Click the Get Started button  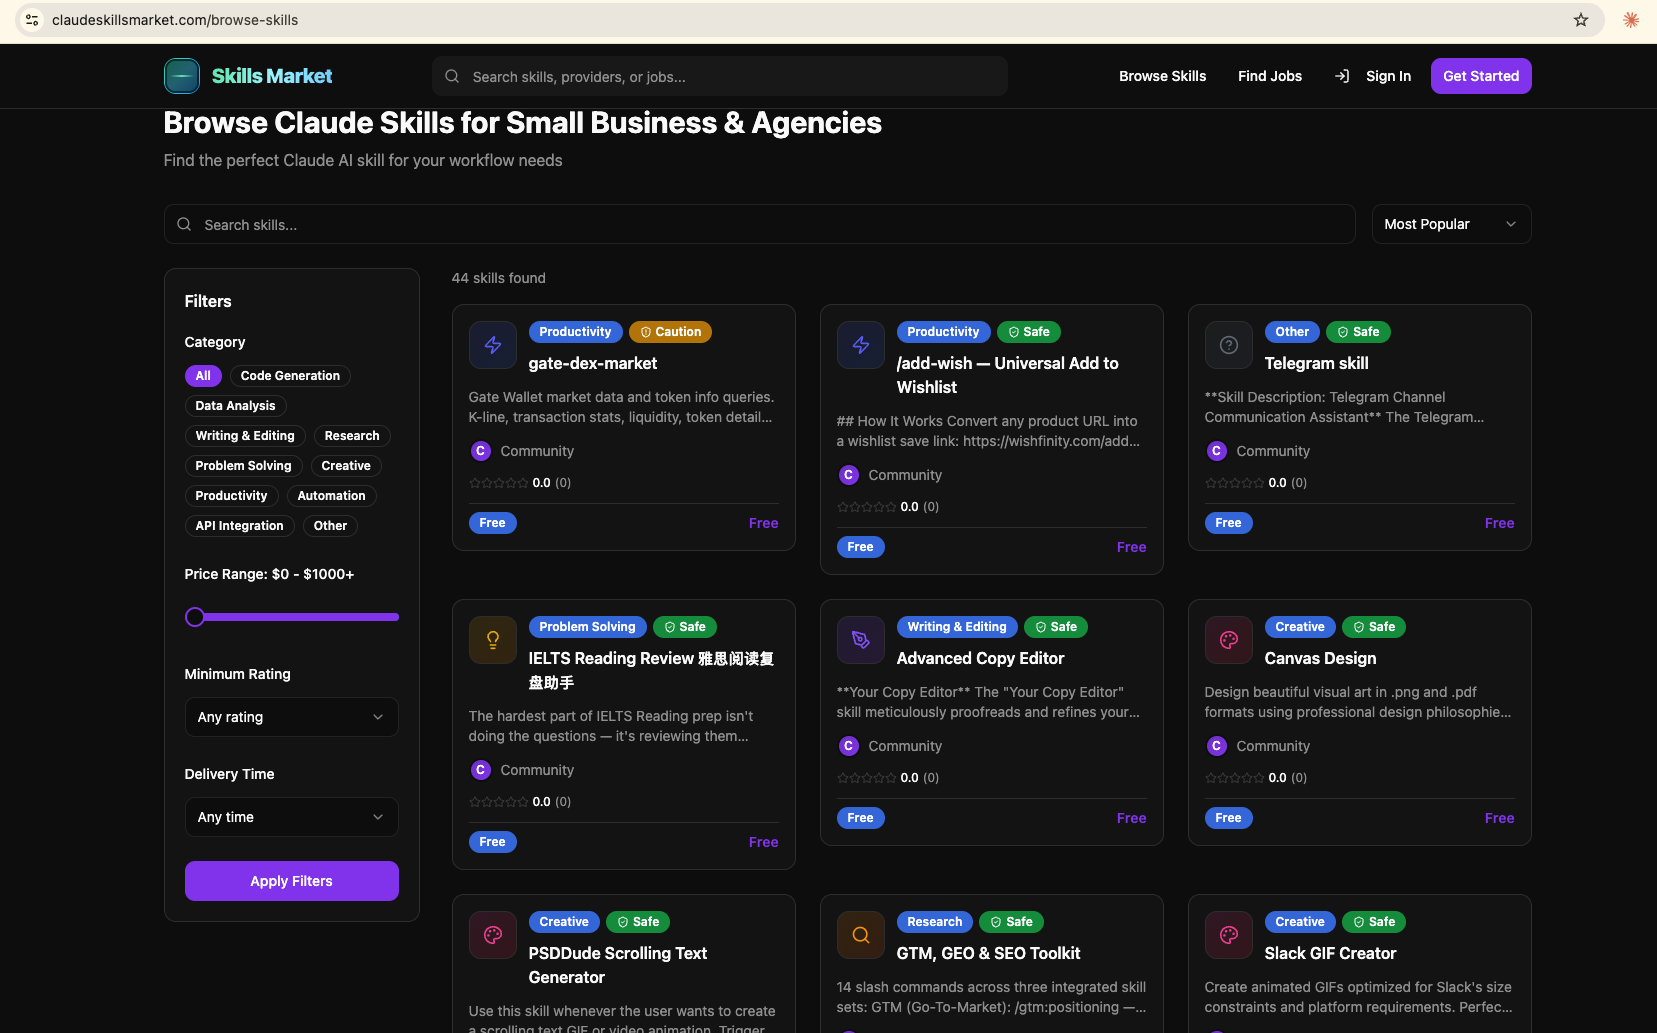[1480, 76]
